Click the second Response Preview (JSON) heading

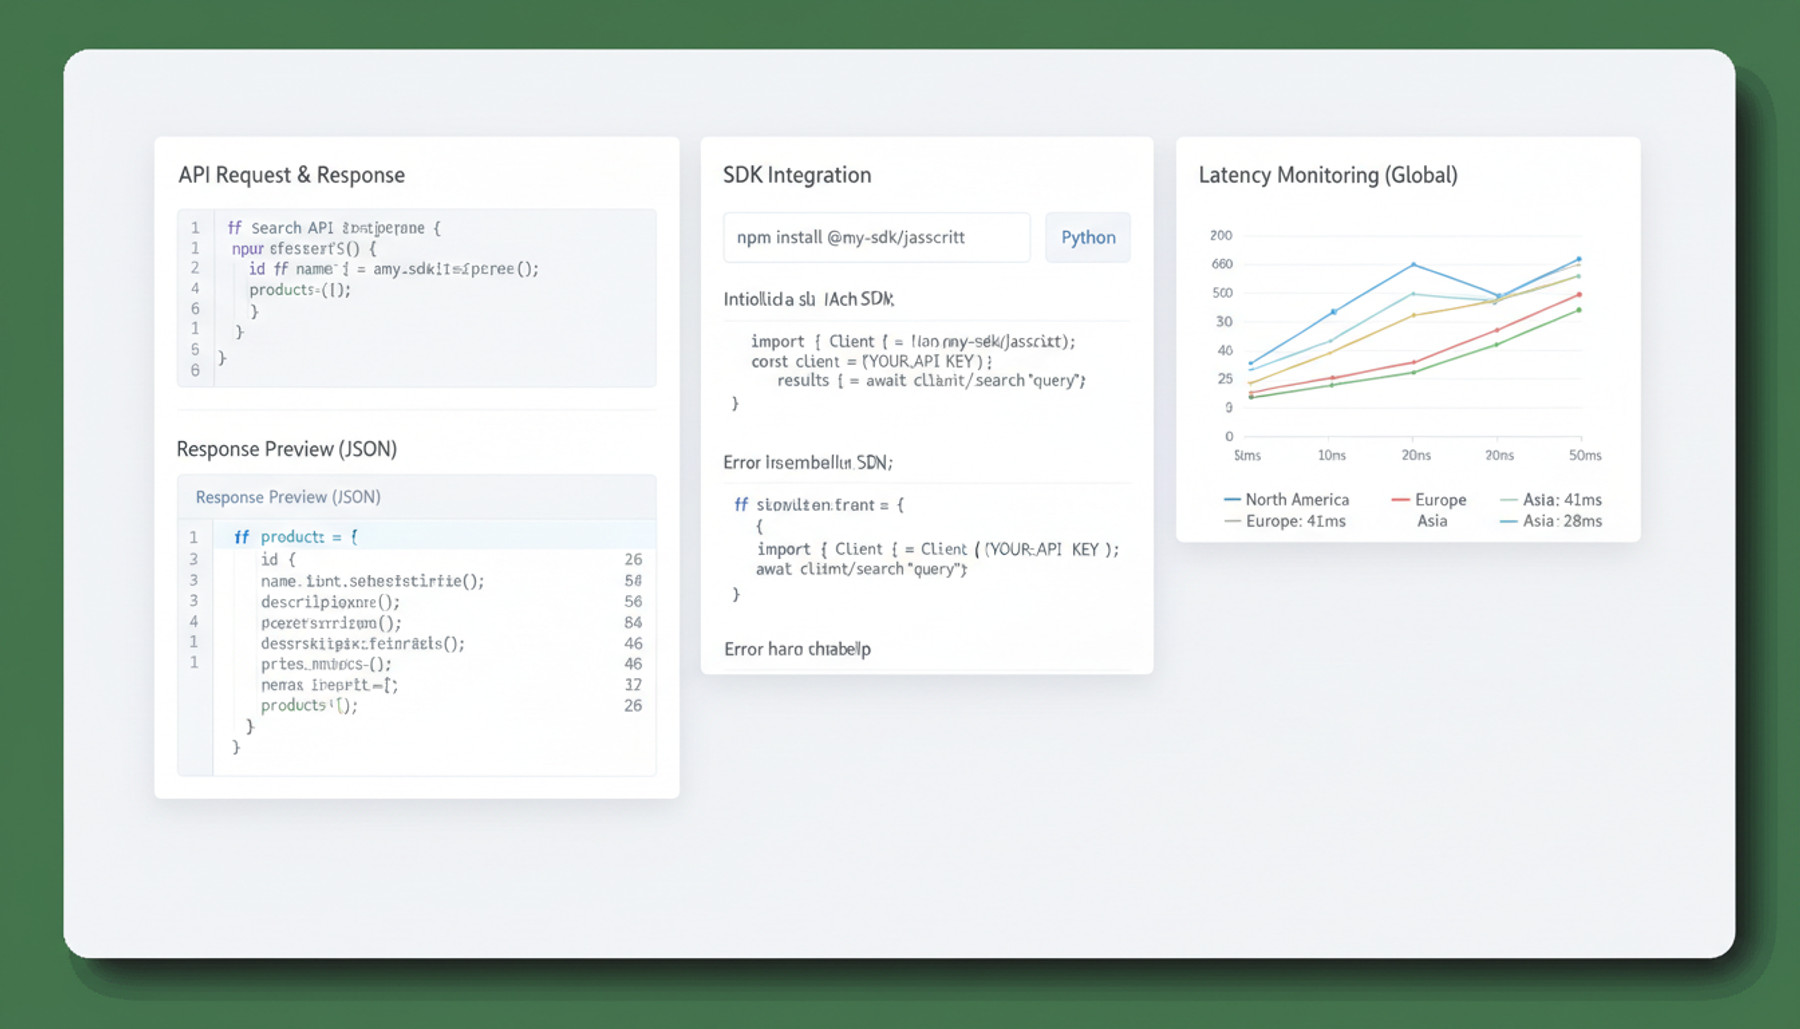288,497
